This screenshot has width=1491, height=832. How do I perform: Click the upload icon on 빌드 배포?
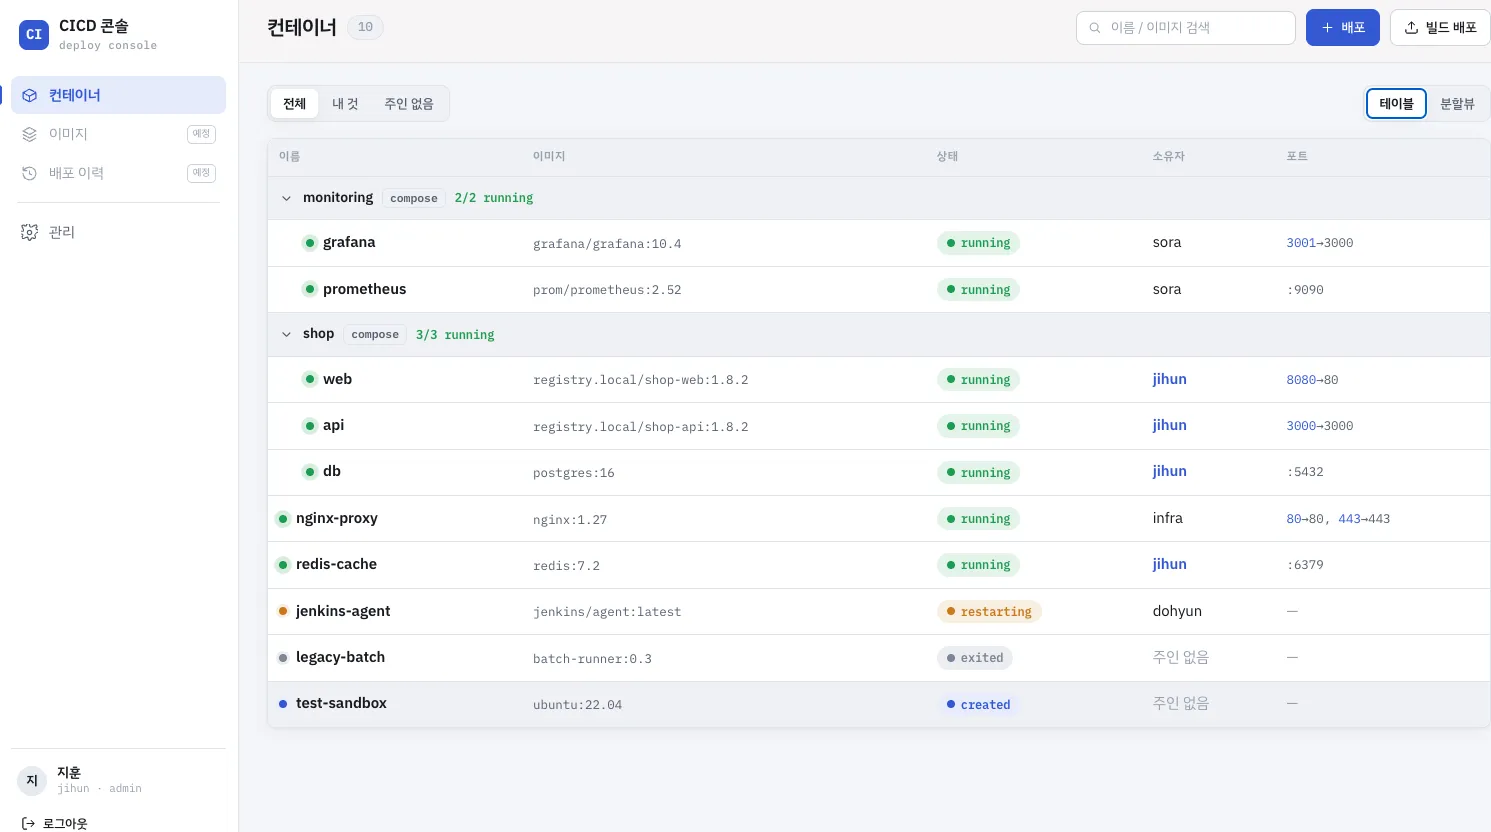click(x=1411, y=28)
